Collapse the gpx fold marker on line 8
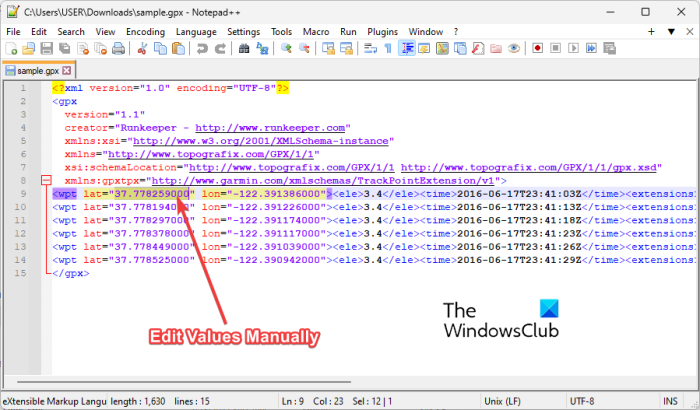Viewport: 700px width, 410px height. pos(46,180)
